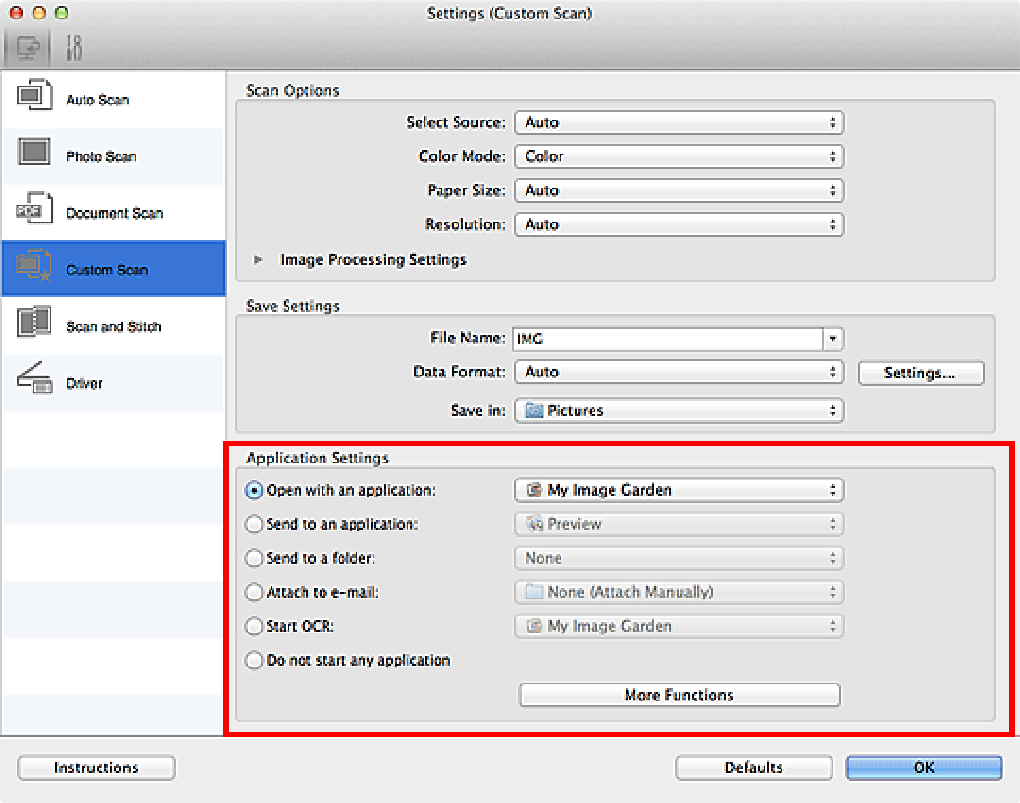This screenshot has height=803, width=1020.
Task: Click the Auto Scan icon in sidebar
Action: 35,94
